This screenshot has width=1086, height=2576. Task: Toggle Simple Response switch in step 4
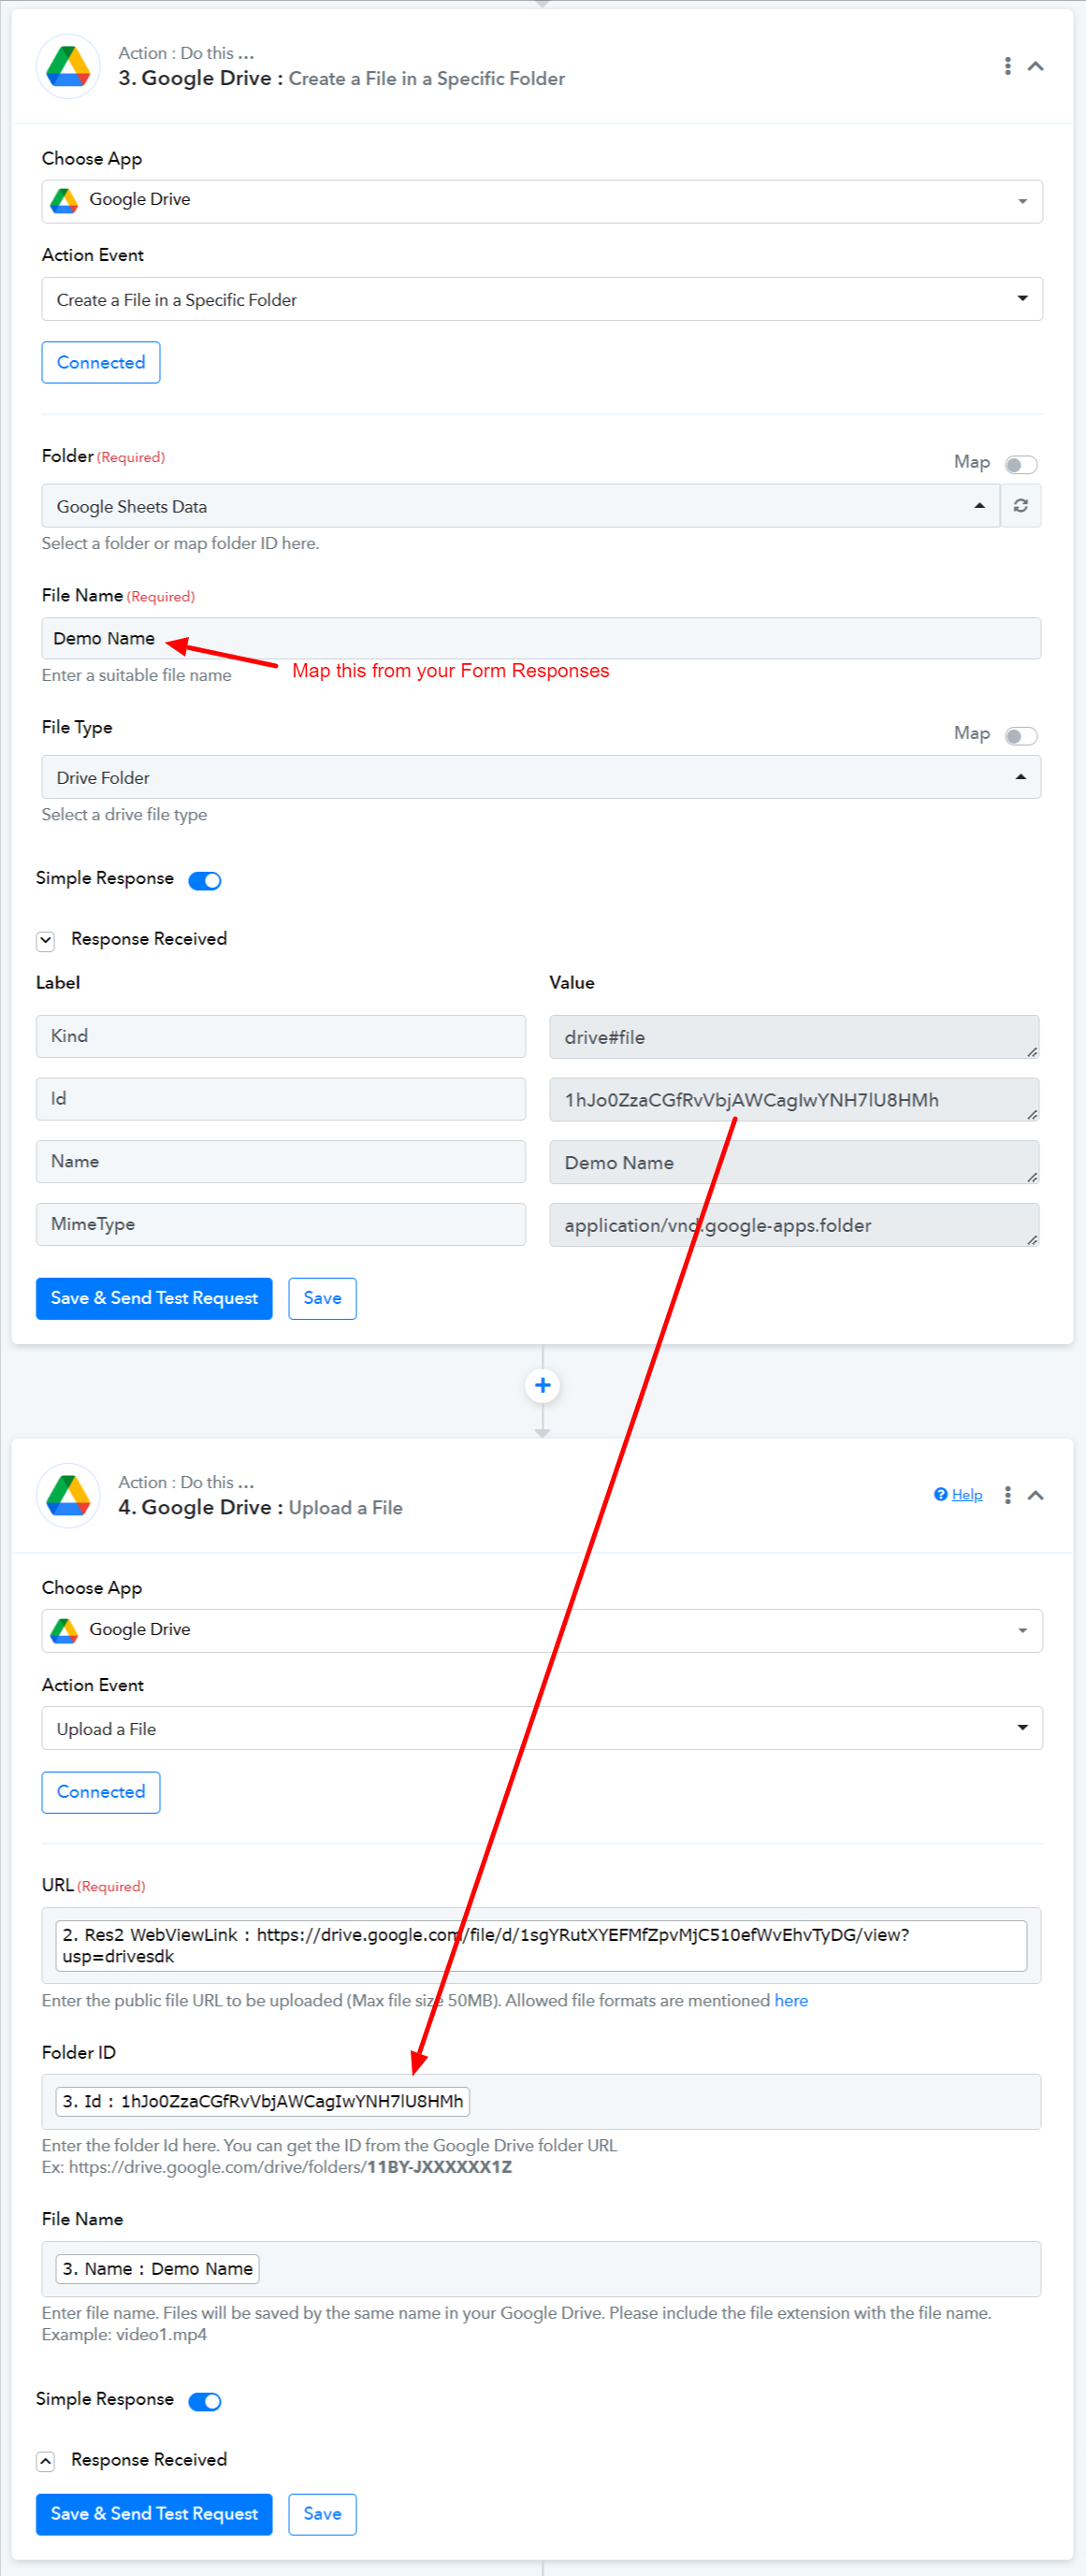[x=205, y=2401]
